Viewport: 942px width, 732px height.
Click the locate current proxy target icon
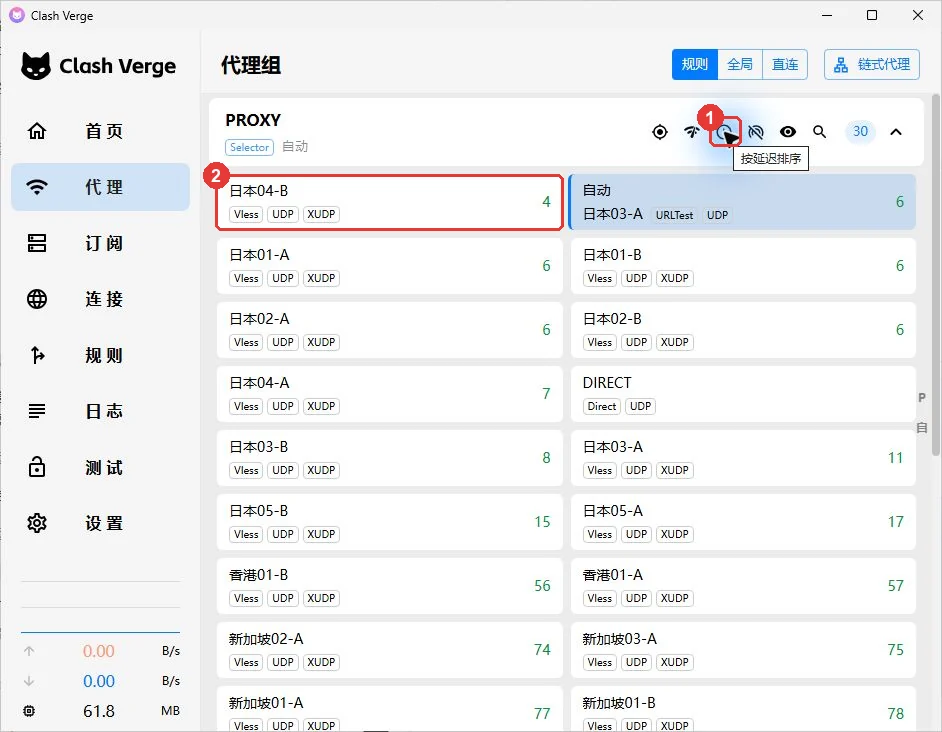660,132
